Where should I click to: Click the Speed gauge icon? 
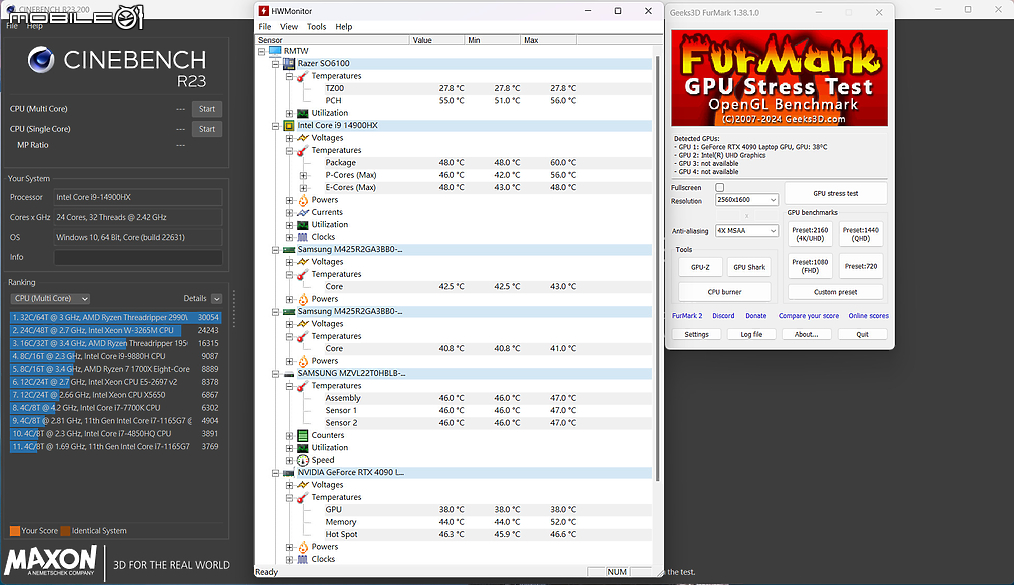(302, 460)
